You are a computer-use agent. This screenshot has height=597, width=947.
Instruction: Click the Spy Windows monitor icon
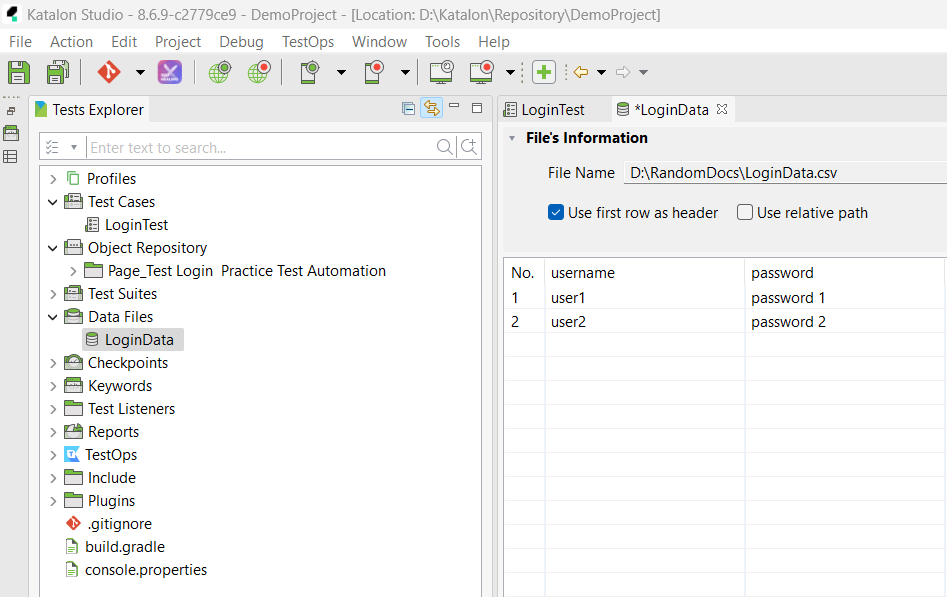click(441, 73)
